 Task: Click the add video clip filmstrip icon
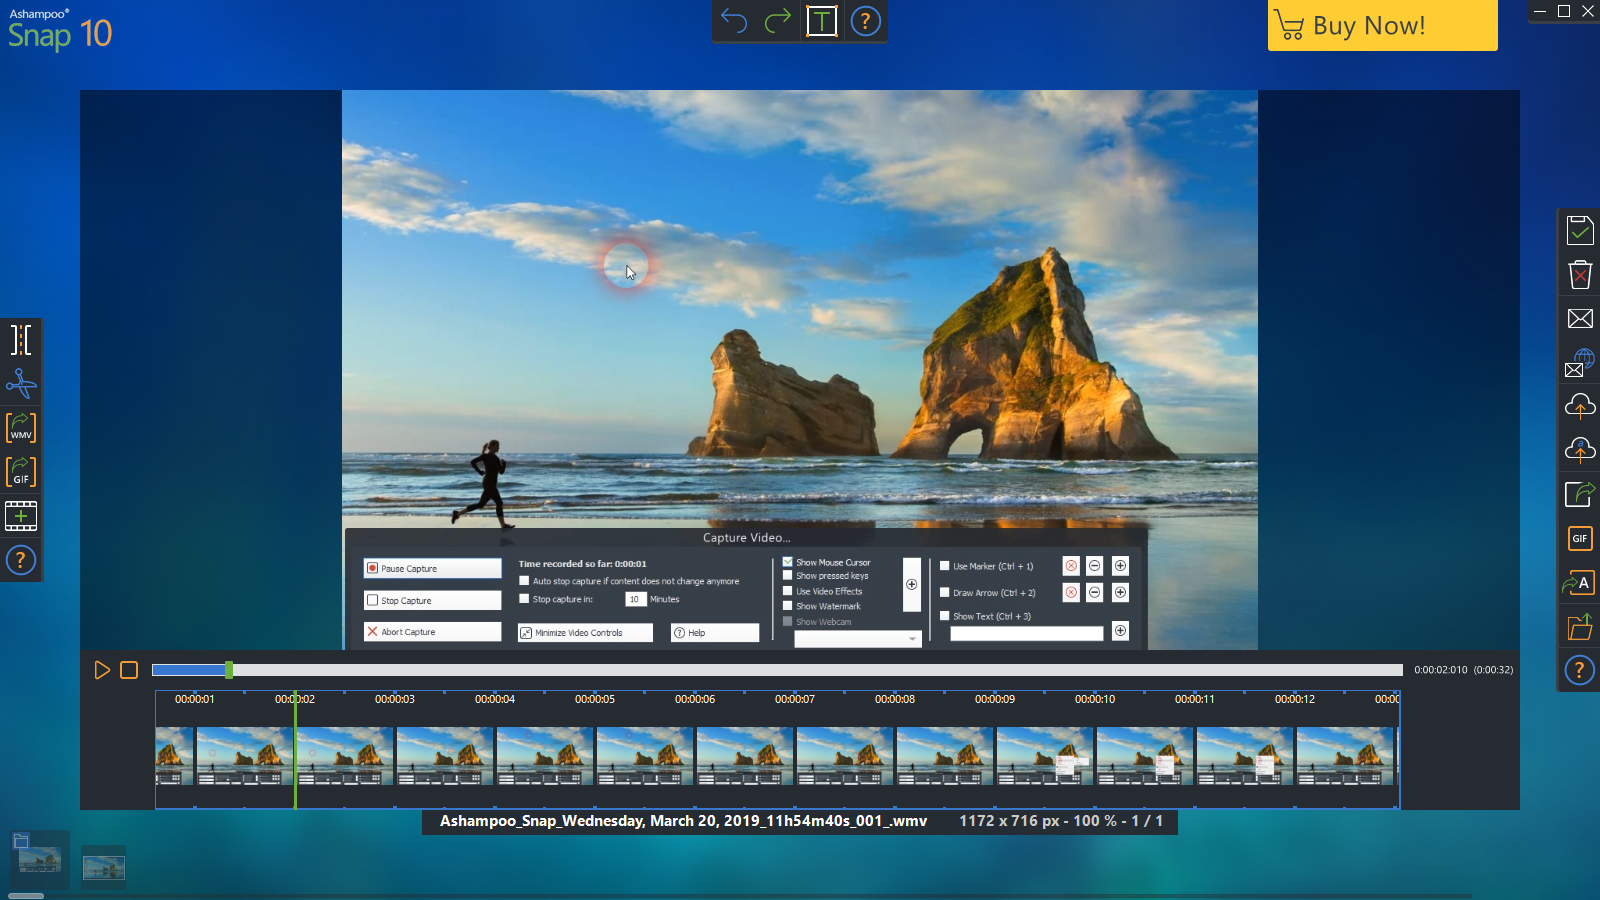click(21, 516)
